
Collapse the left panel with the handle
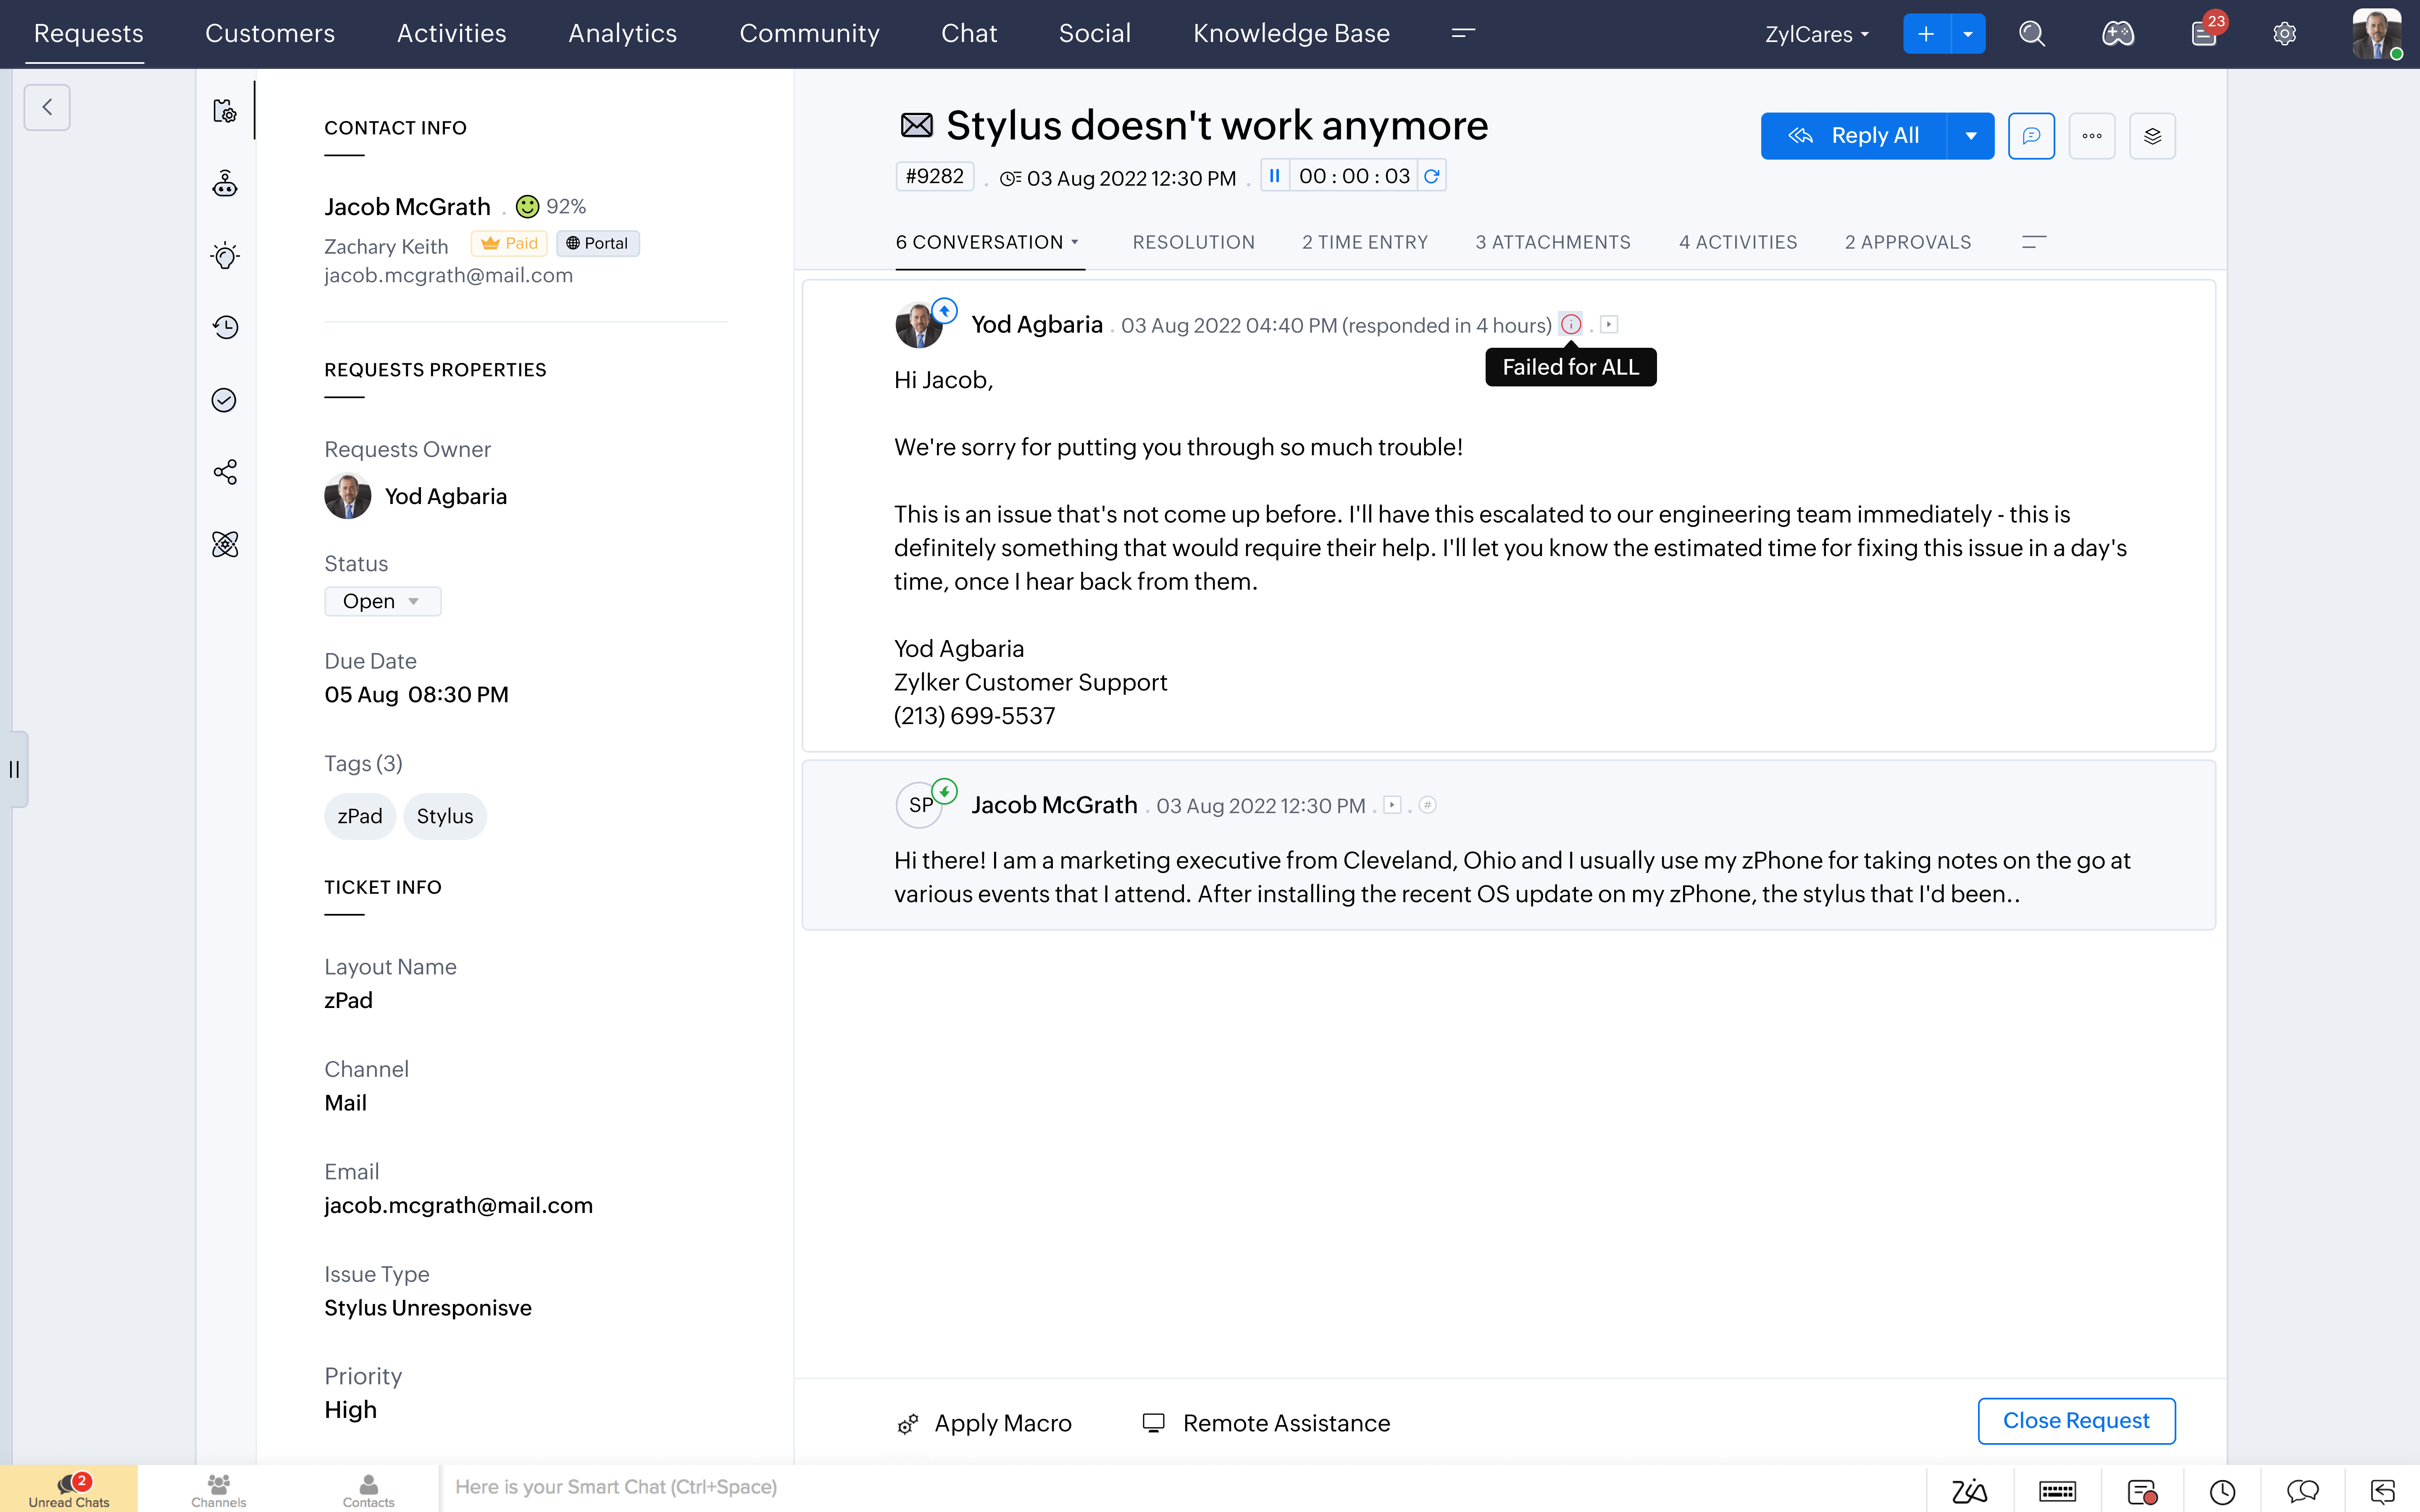(14, 769)
